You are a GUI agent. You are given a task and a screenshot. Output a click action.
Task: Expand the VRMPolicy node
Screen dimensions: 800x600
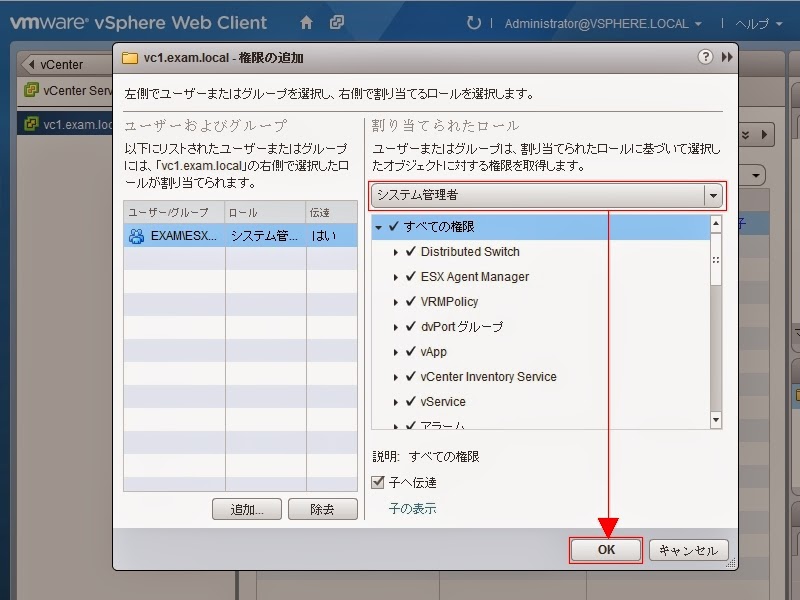click(x=395, y=302)
